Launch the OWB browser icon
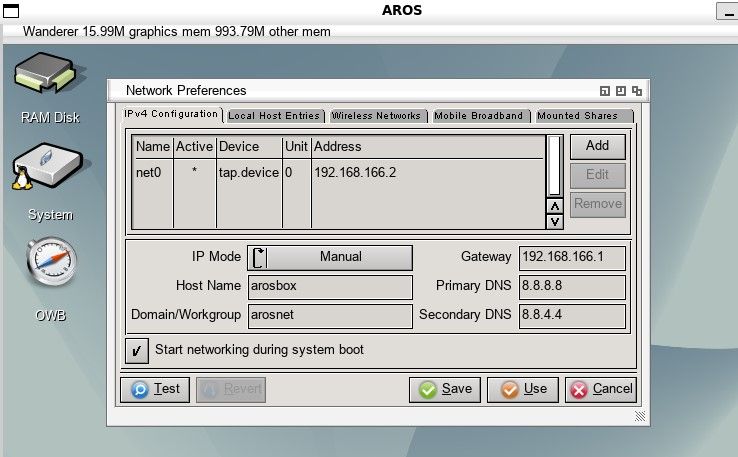738x457 pixels. pos(51,262)
